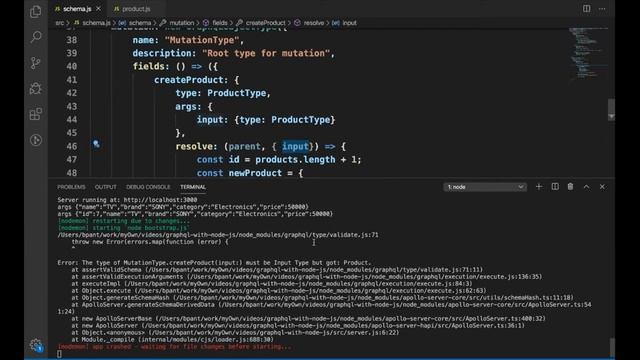The height and width of the screenshot is (360, 640).
Task: Click the input breadcrumb
Action: tap(349, 23)
